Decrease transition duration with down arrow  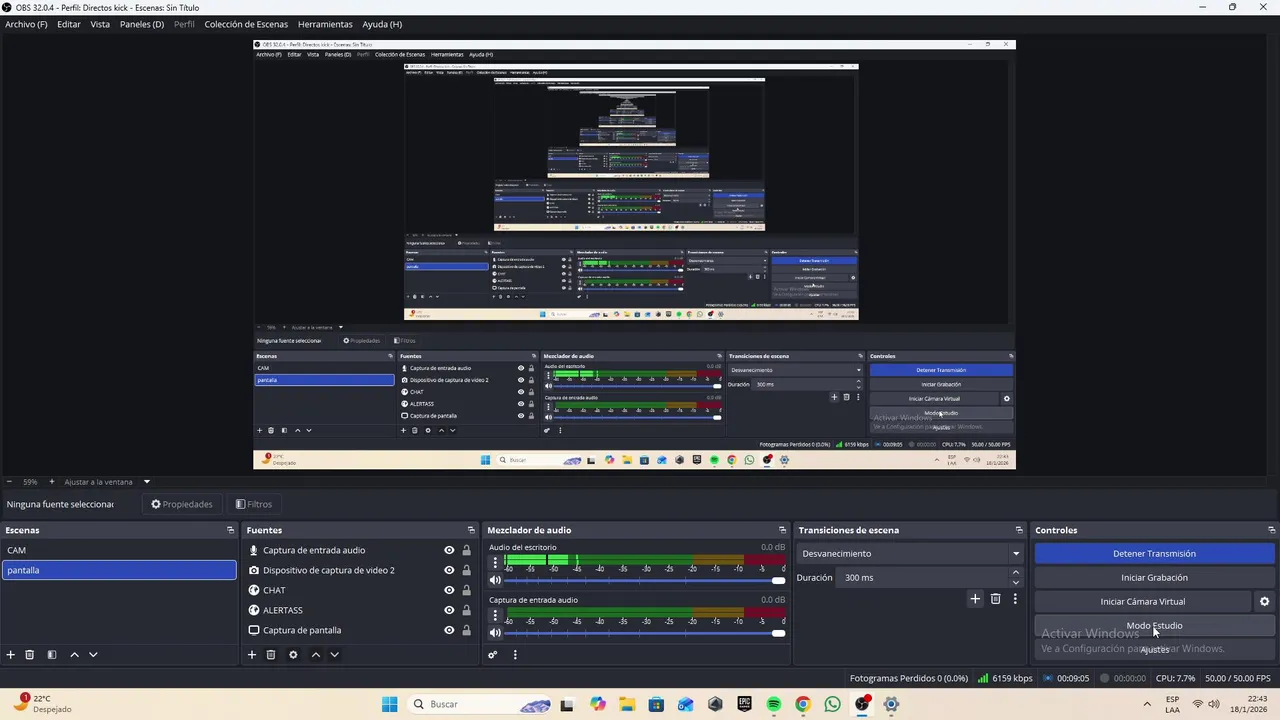click(x=1015, y=582)
